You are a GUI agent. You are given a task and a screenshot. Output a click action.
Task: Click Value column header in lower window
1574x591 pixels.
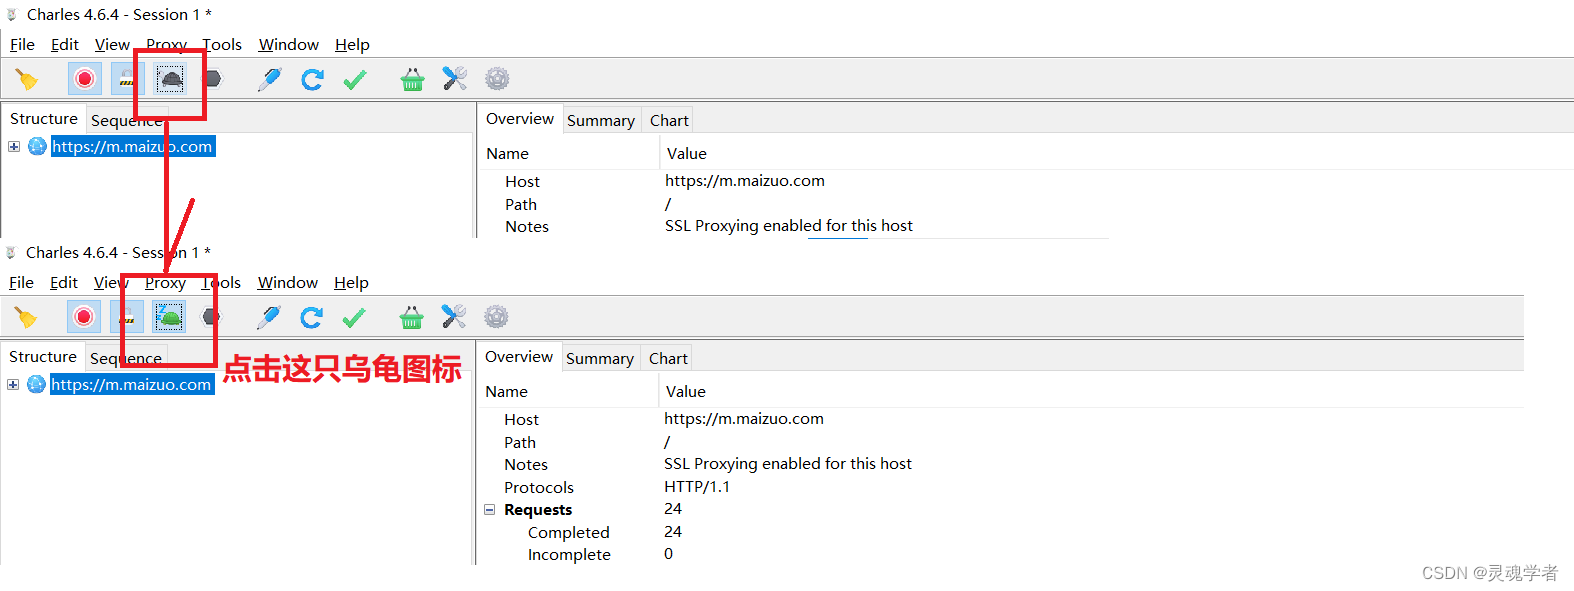pyautogui.click(x=686, y=391)
